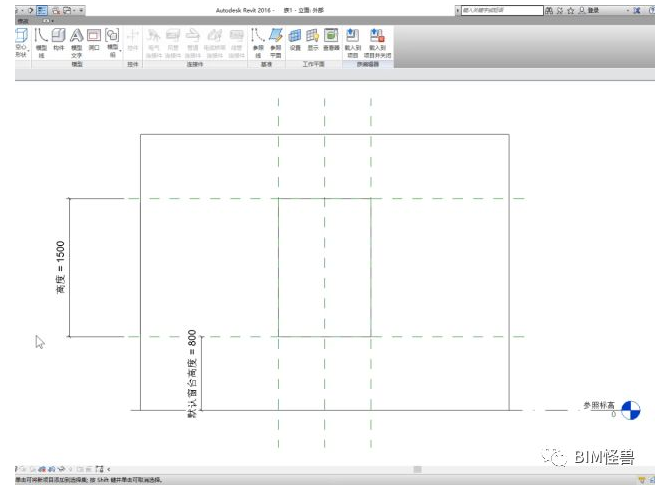
Task: Select the Model Line tool
Action: [40, 40]
